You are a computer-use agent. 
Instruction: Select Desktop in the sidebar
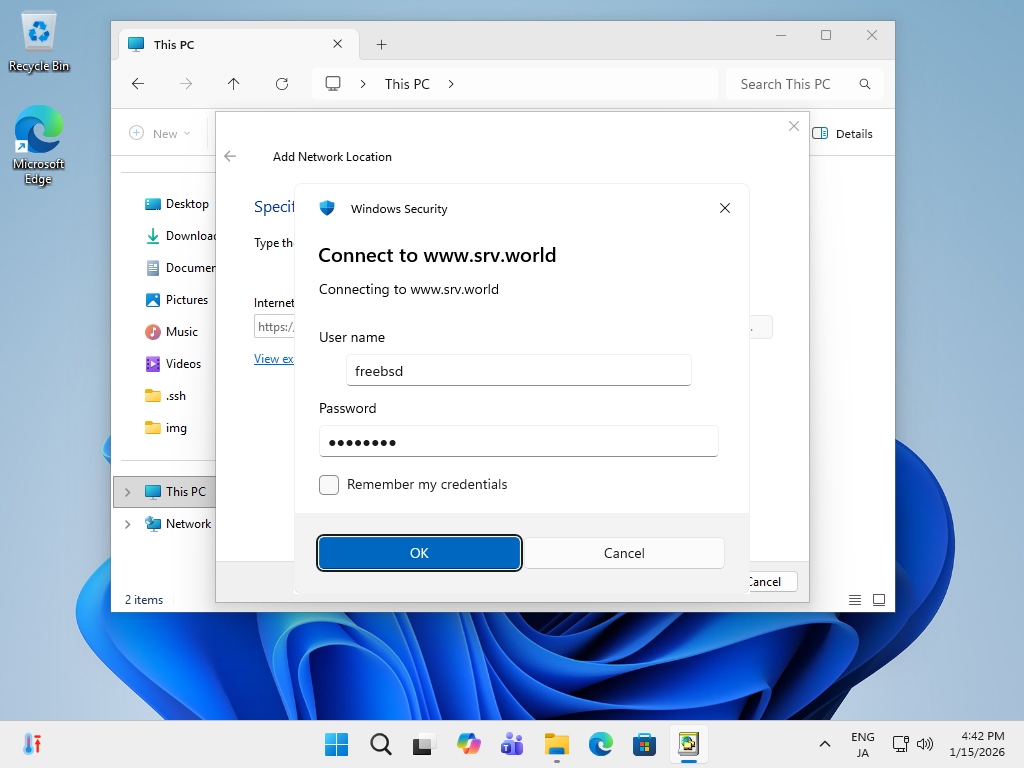pyautogui.click(x=177, y=204)
